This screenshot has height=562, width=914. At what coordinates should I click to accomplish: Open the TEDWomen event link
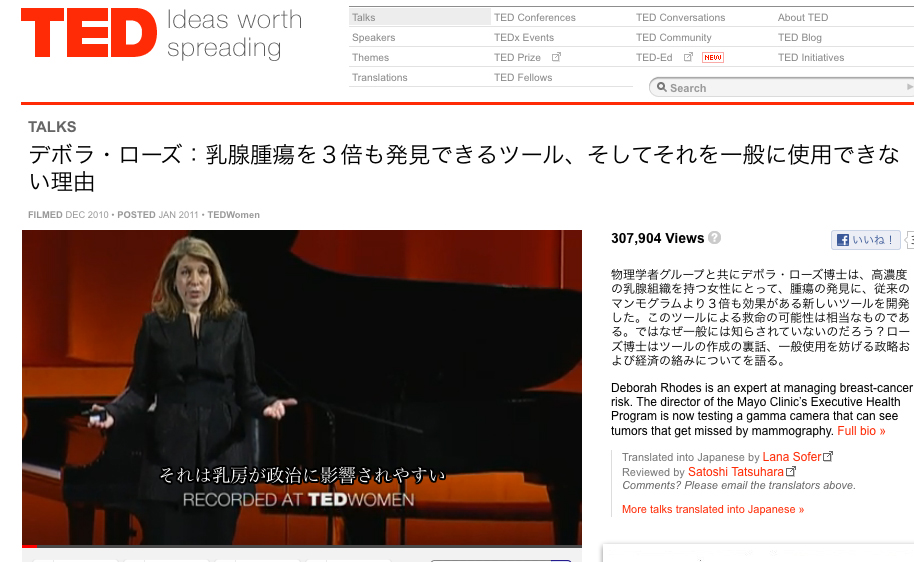233,215
